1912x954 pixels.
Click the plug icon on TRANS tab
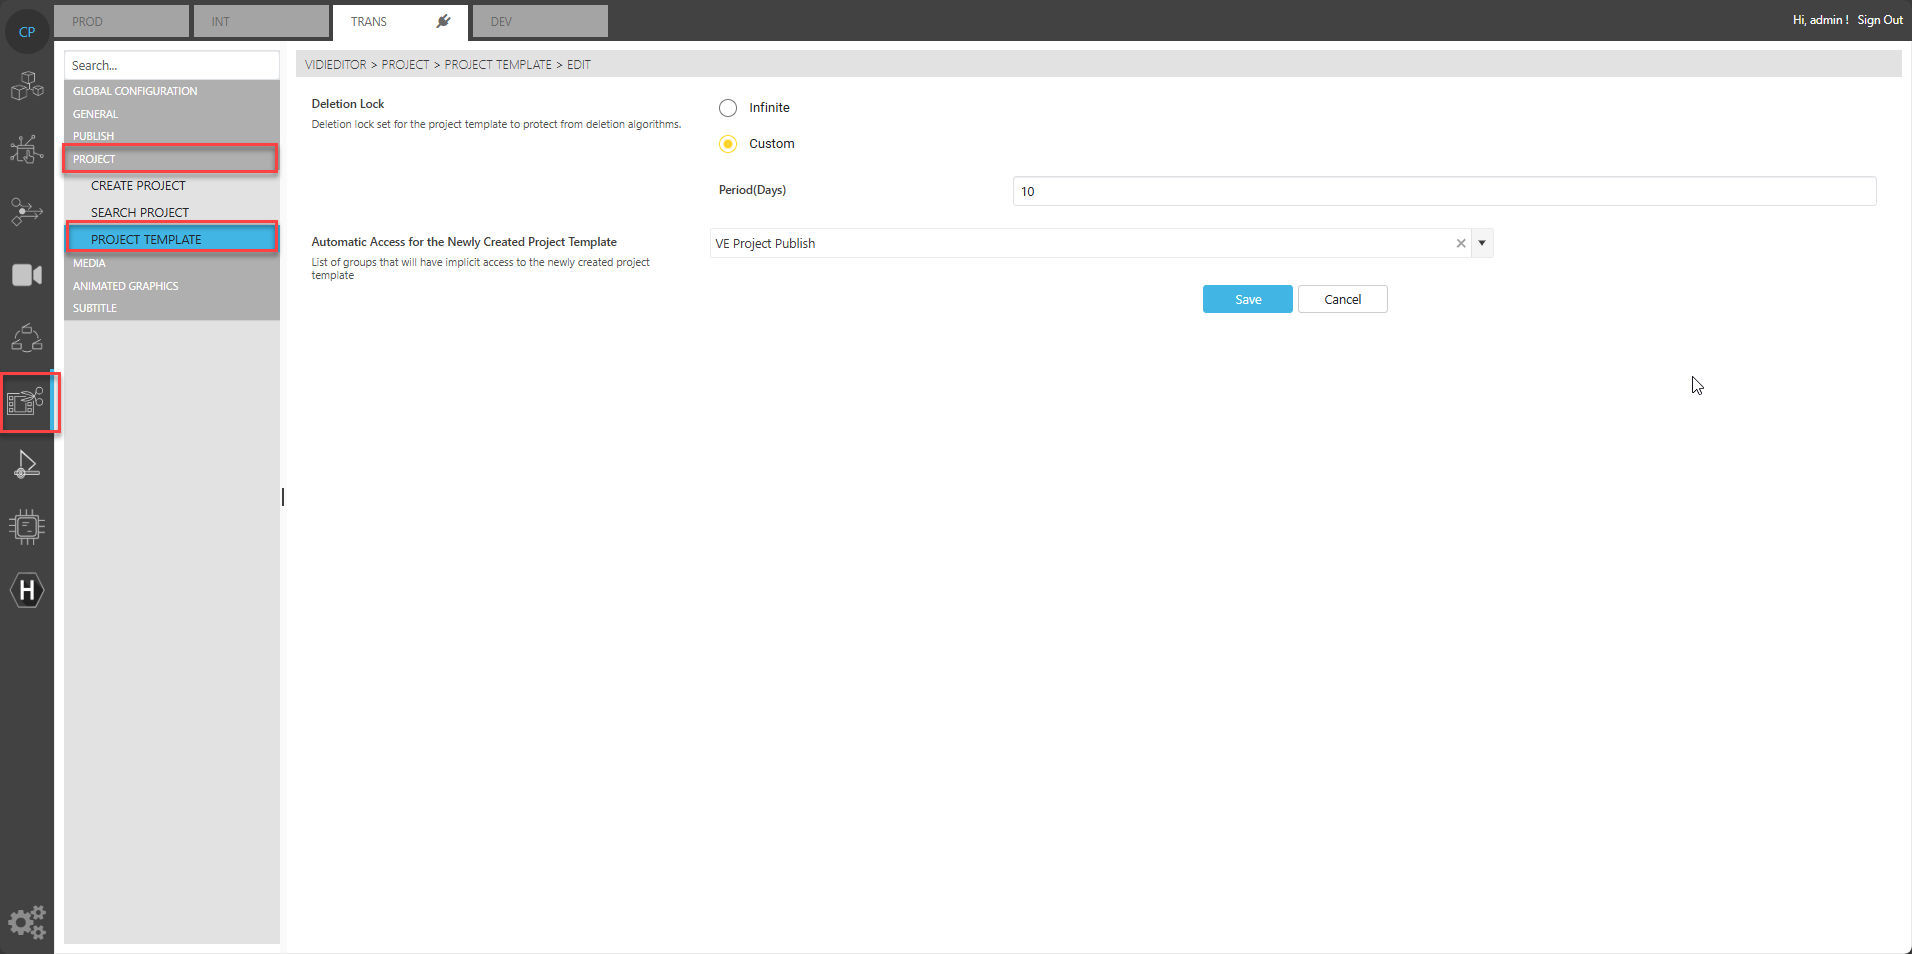click(443, 21)
